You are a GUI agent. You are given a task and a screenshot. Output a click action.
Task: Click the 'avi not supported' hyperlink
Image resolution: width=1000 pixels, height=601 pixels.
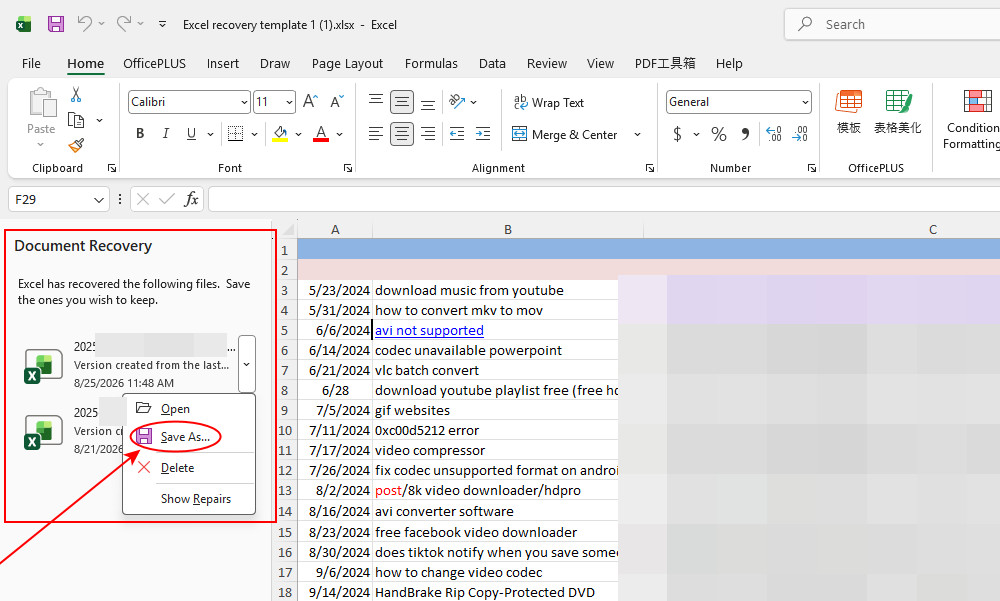[429, 330]
